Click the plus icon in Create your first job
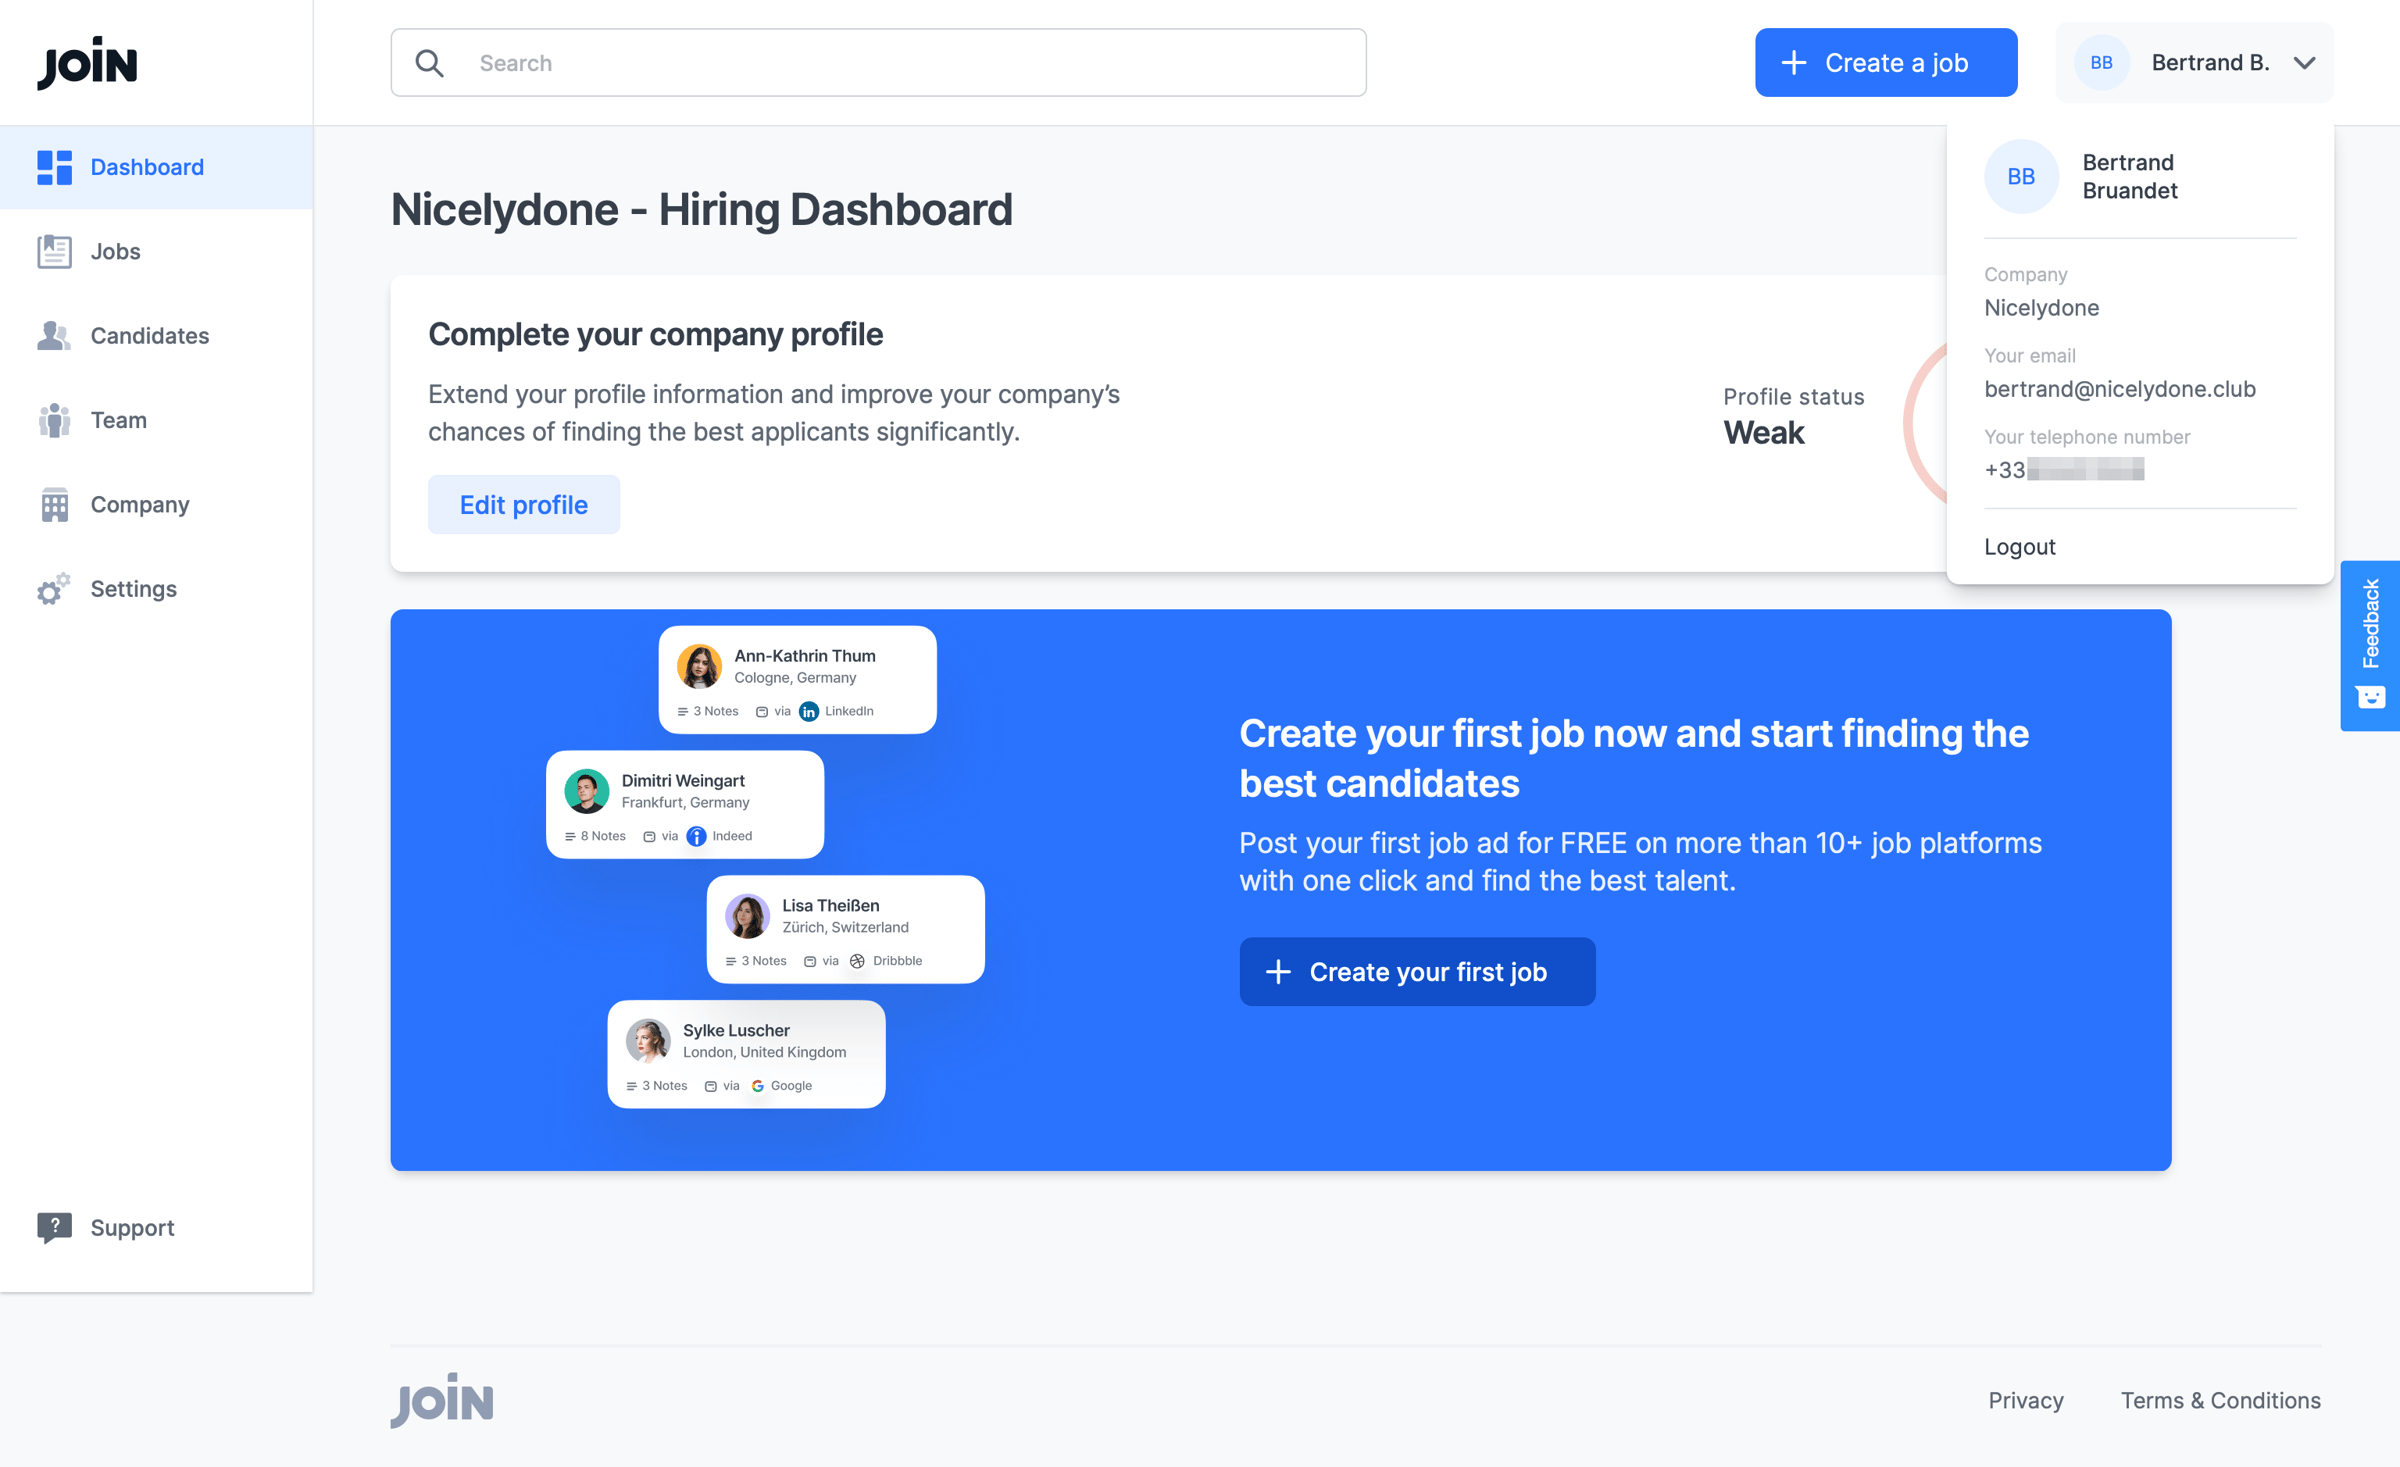Image resolution: width=2400 pixels, height=1467 pixels. 1278,972
